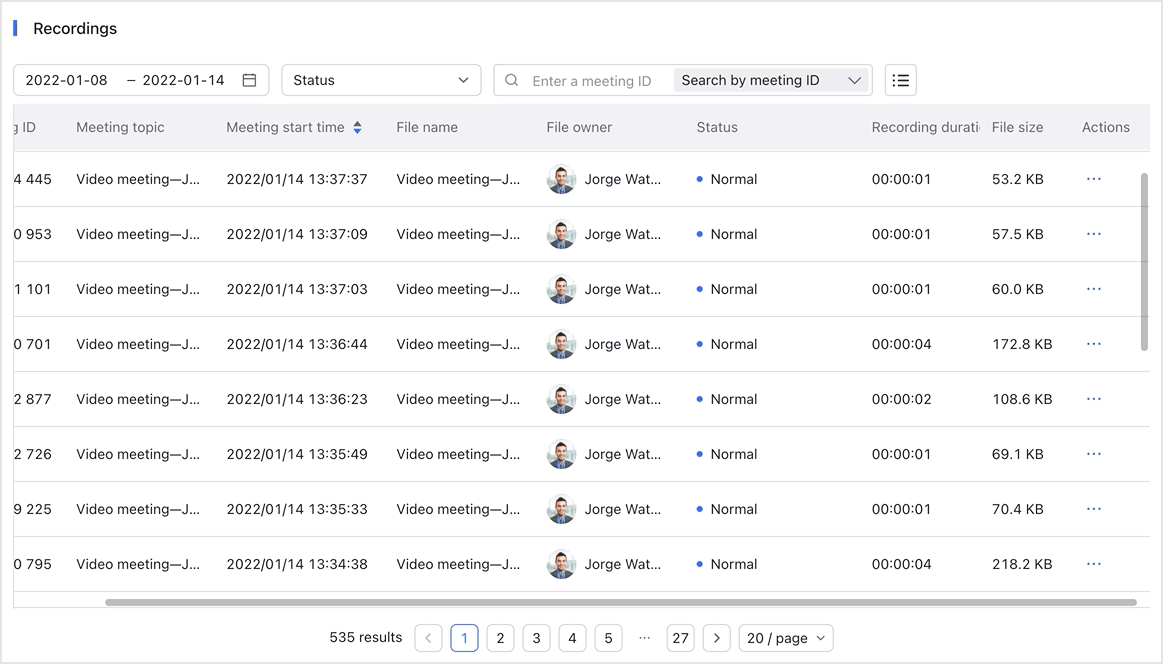Open the calendar date range picker icon
The height and width of the screenshot is (664, 1163).
pyautogui.click(x=249, y=80)
